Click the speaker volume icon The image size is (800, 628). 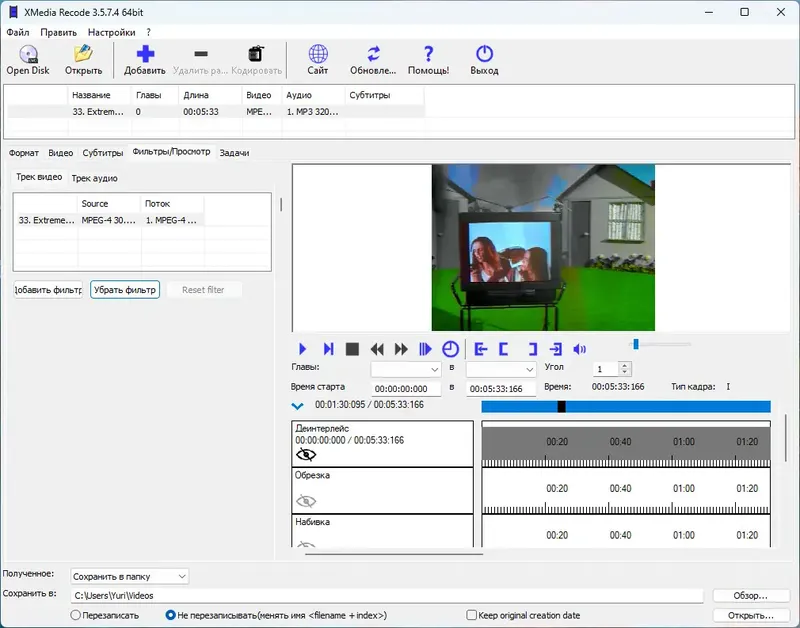[x=579, y=349]
